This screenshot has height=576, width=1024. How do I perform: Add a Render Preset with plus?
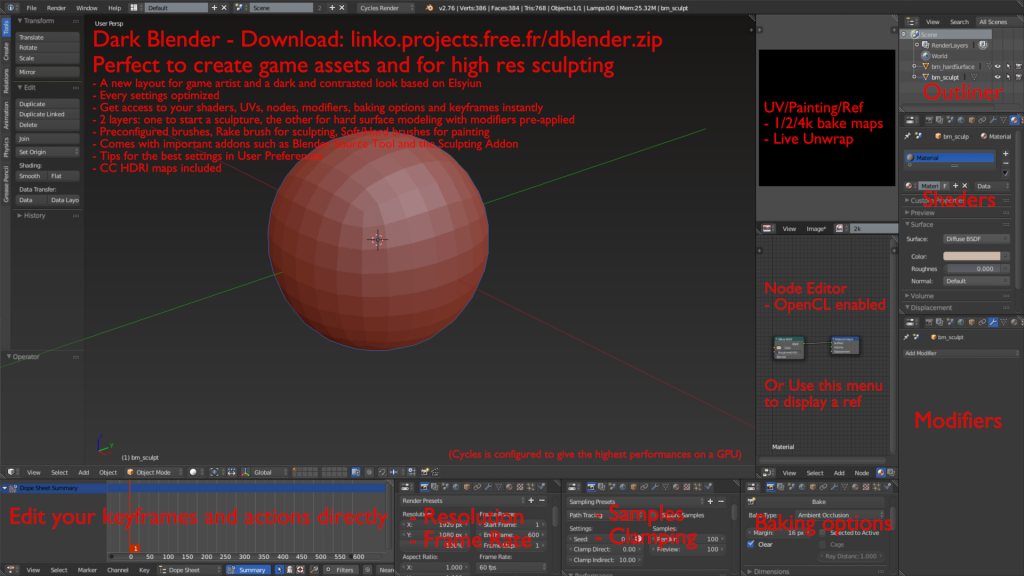point(531,501)
